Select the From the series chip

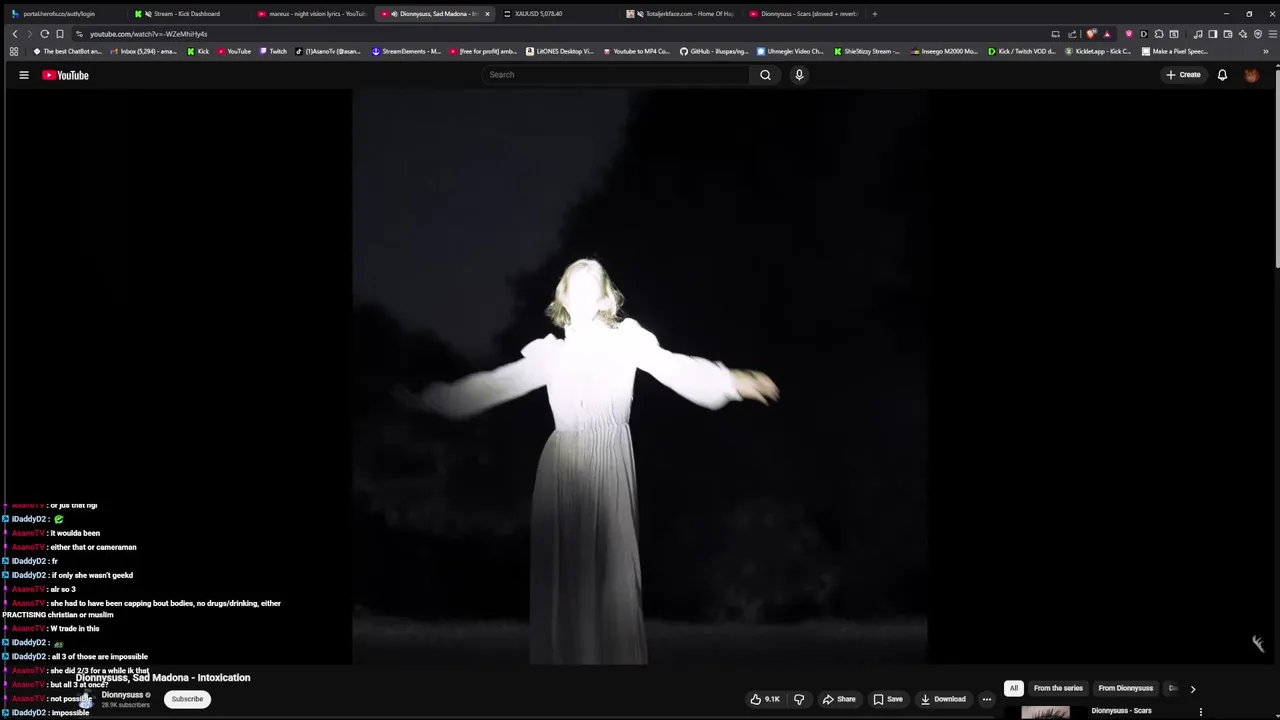pos(1058,688)
